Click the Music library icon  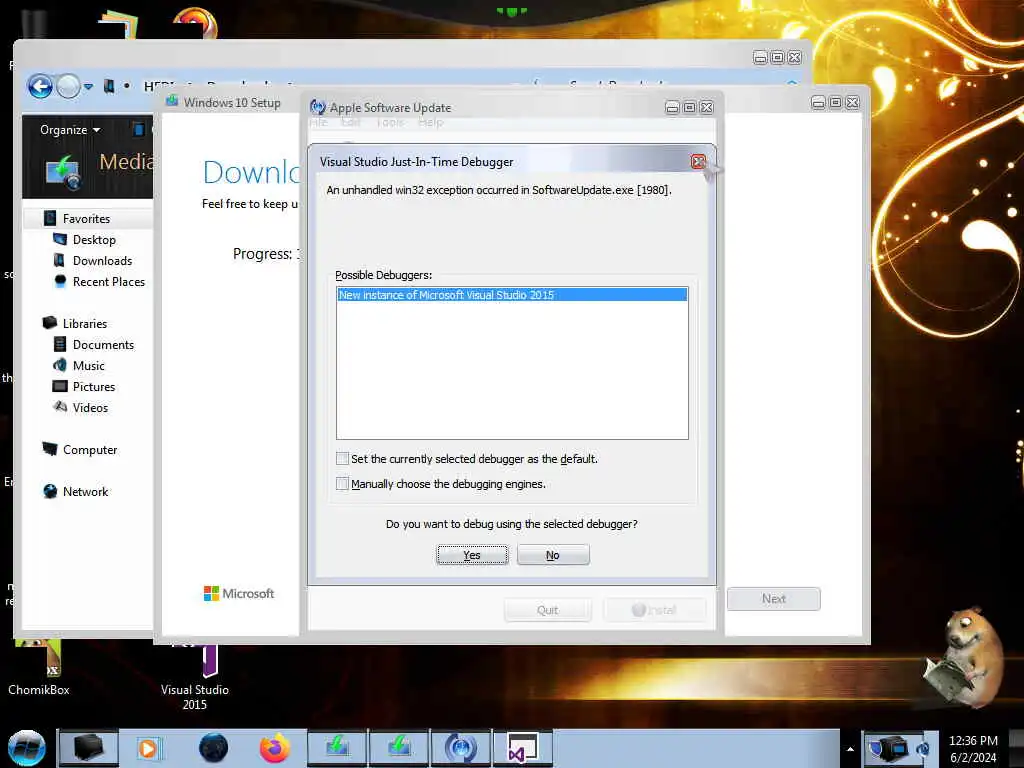tap(59, 365)
